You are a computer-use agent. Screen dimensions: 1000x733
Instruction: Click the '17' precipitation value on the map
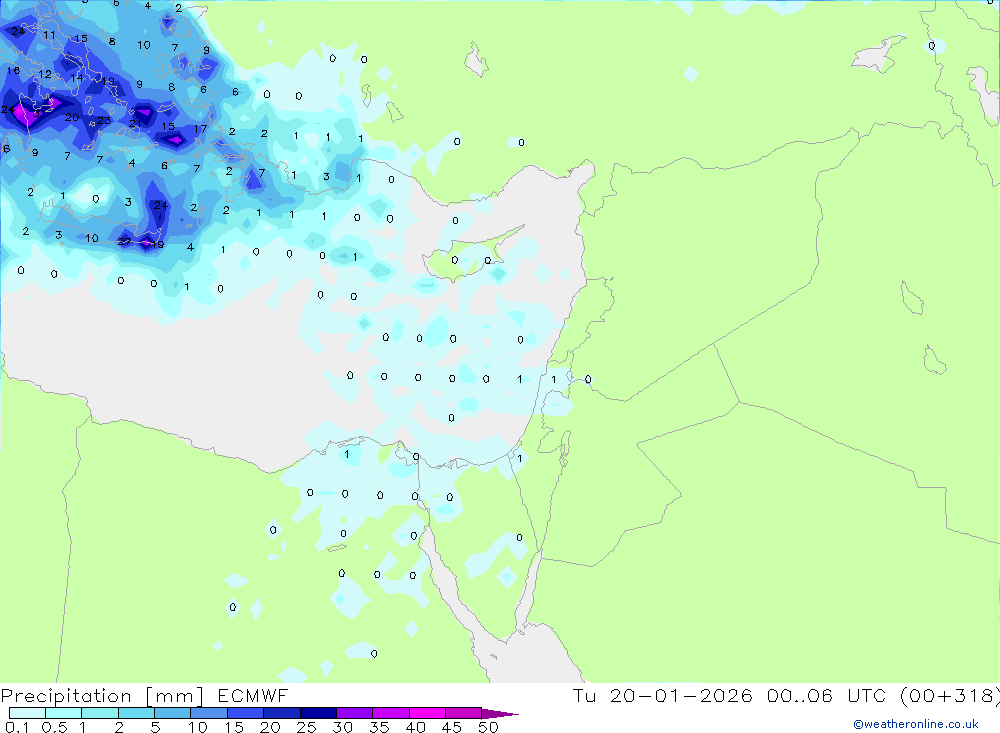point(200,129)
